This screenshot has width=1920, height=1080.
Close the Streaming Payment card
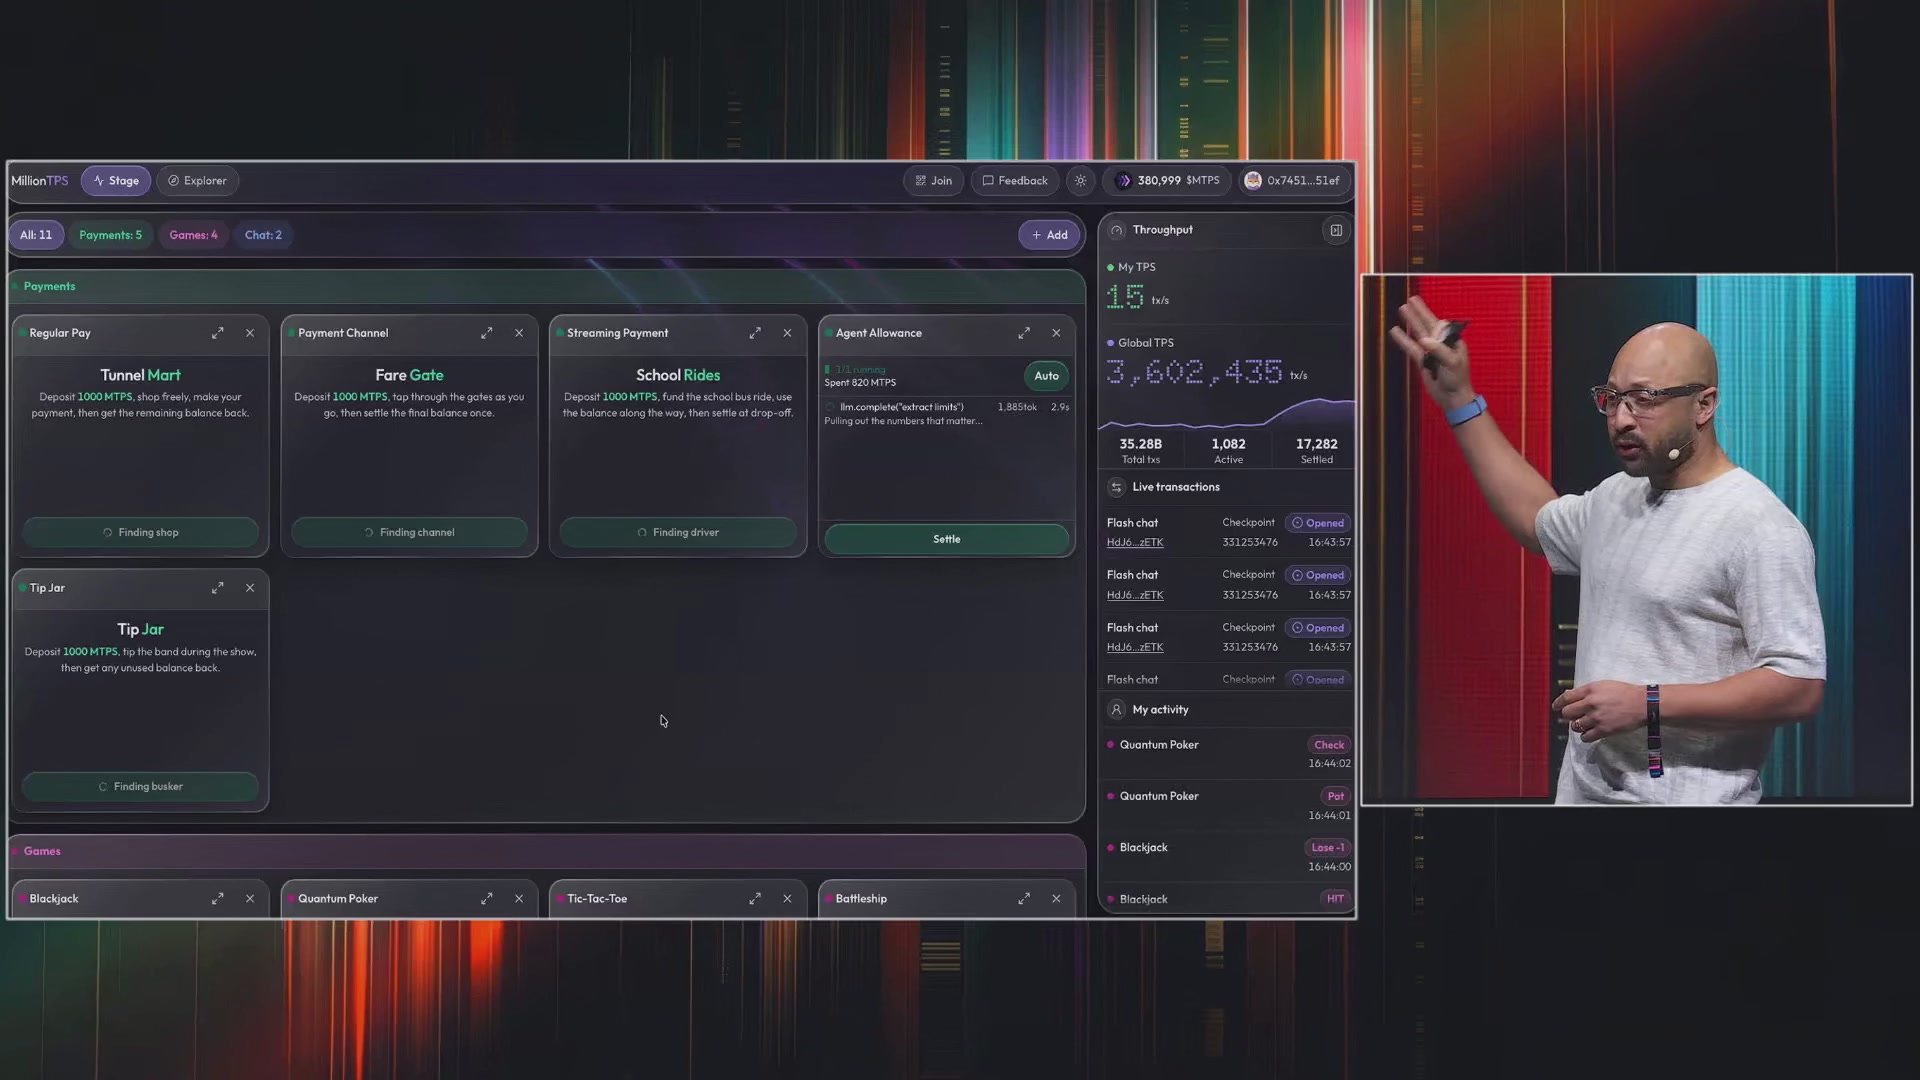[x=787, y=333]
